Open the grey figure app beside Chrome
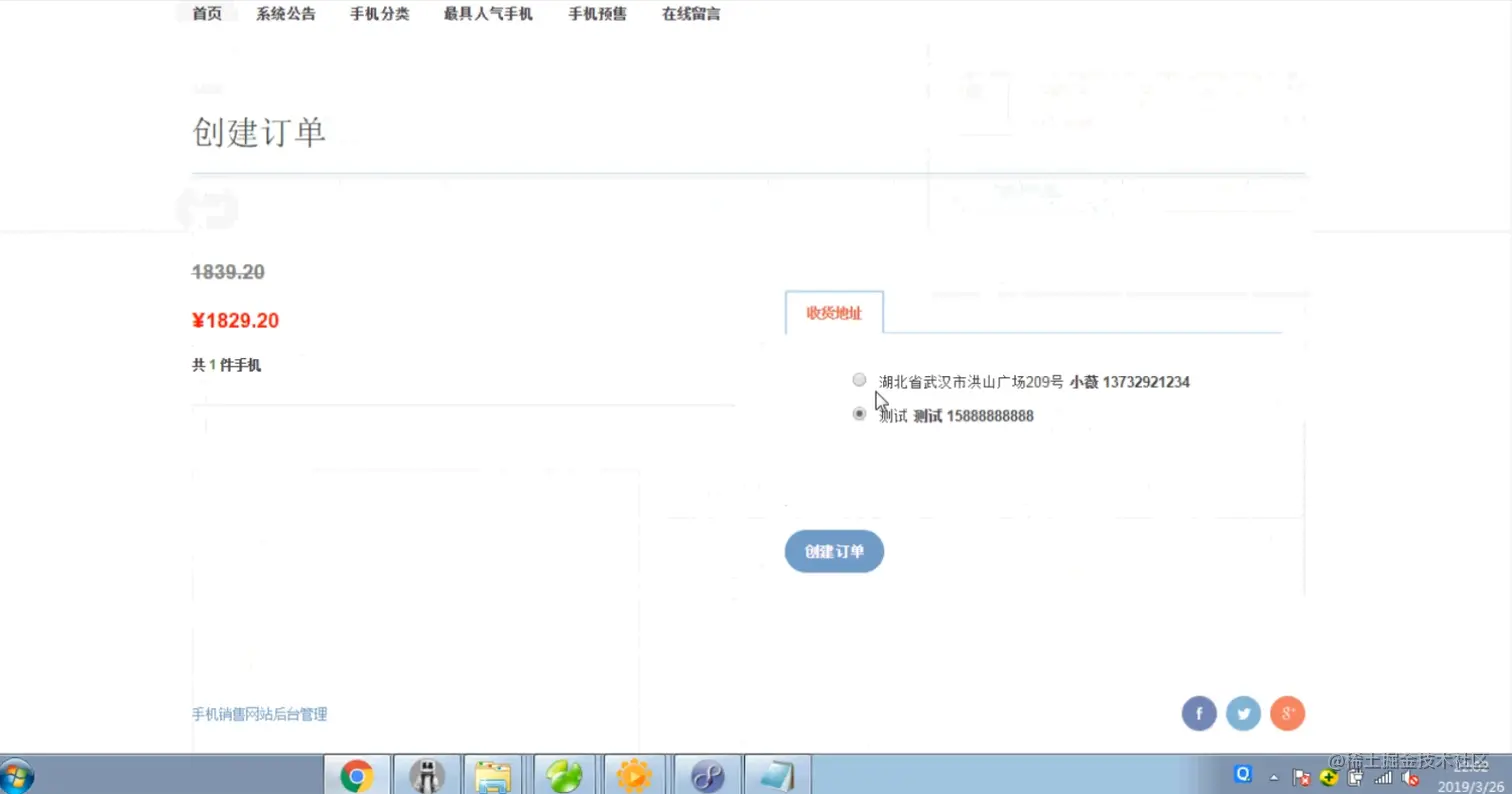This screenshot has width=1512, height=794. (x=427, y=776)
